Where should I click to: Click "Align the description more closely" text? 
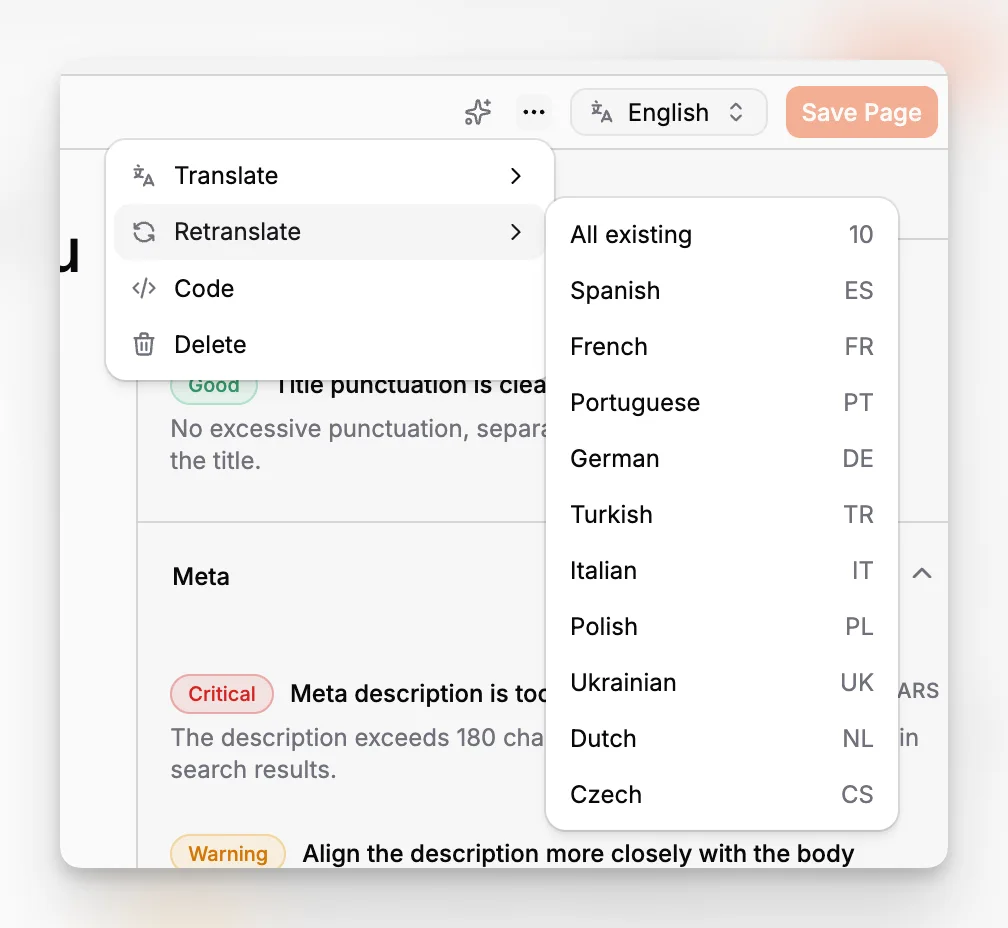pyautogui.click(x=577, y=854)
